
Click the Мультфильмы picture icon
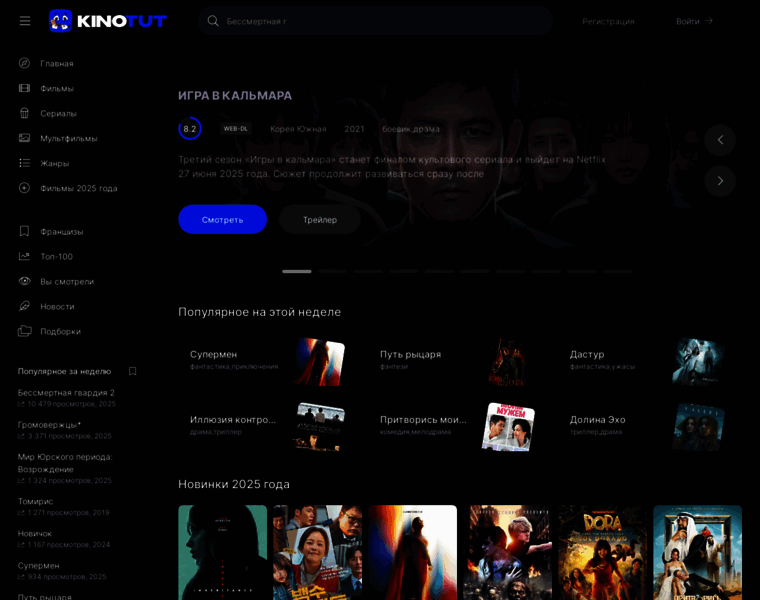[x=24, y=138]
